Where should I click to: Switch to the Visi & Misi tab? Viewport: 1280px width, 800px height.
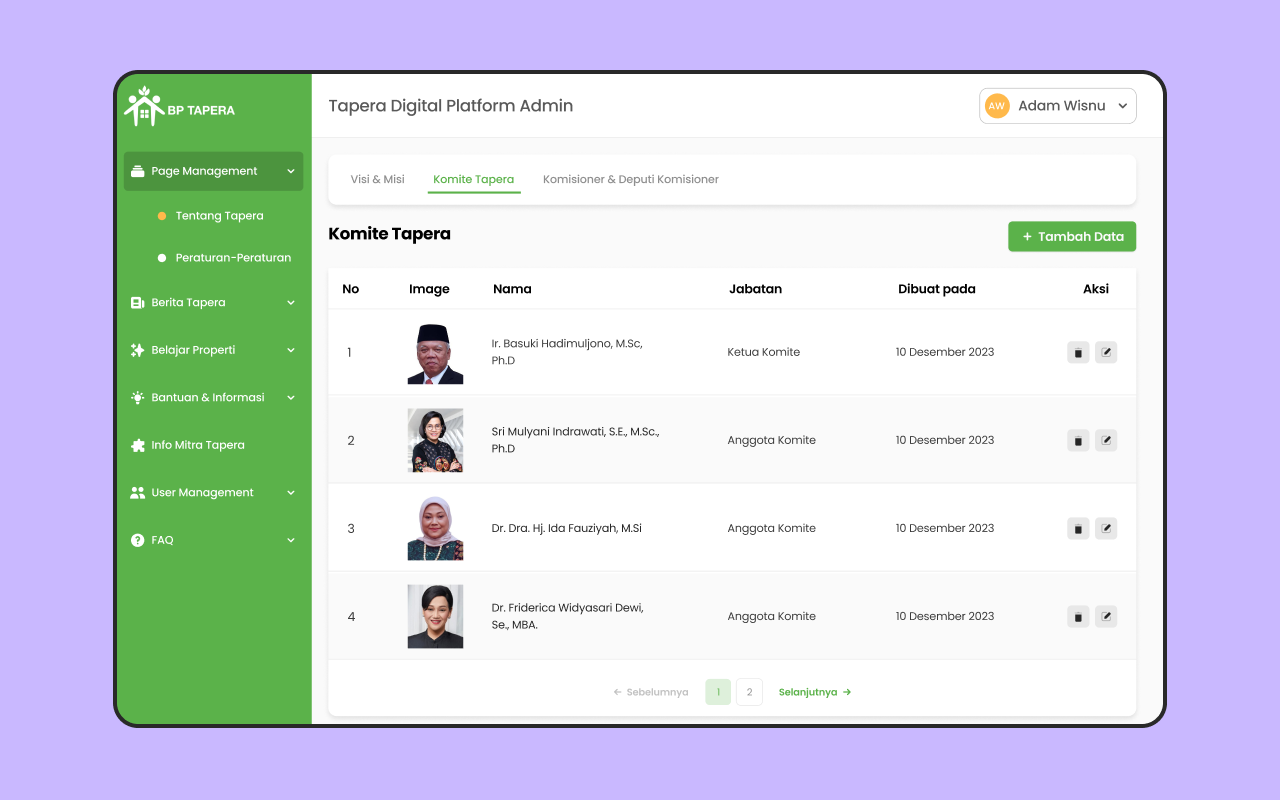[x=378, y=180]
